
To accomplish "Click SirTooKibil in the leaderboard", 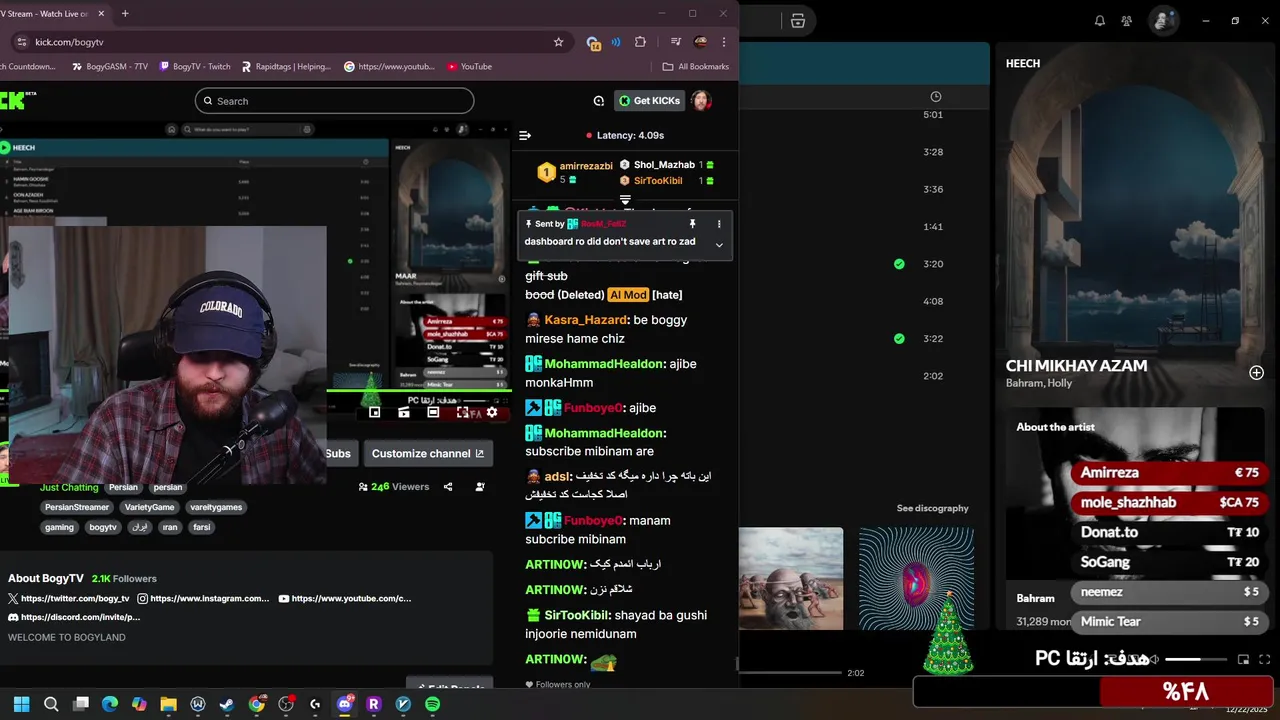I will (658, 181).
